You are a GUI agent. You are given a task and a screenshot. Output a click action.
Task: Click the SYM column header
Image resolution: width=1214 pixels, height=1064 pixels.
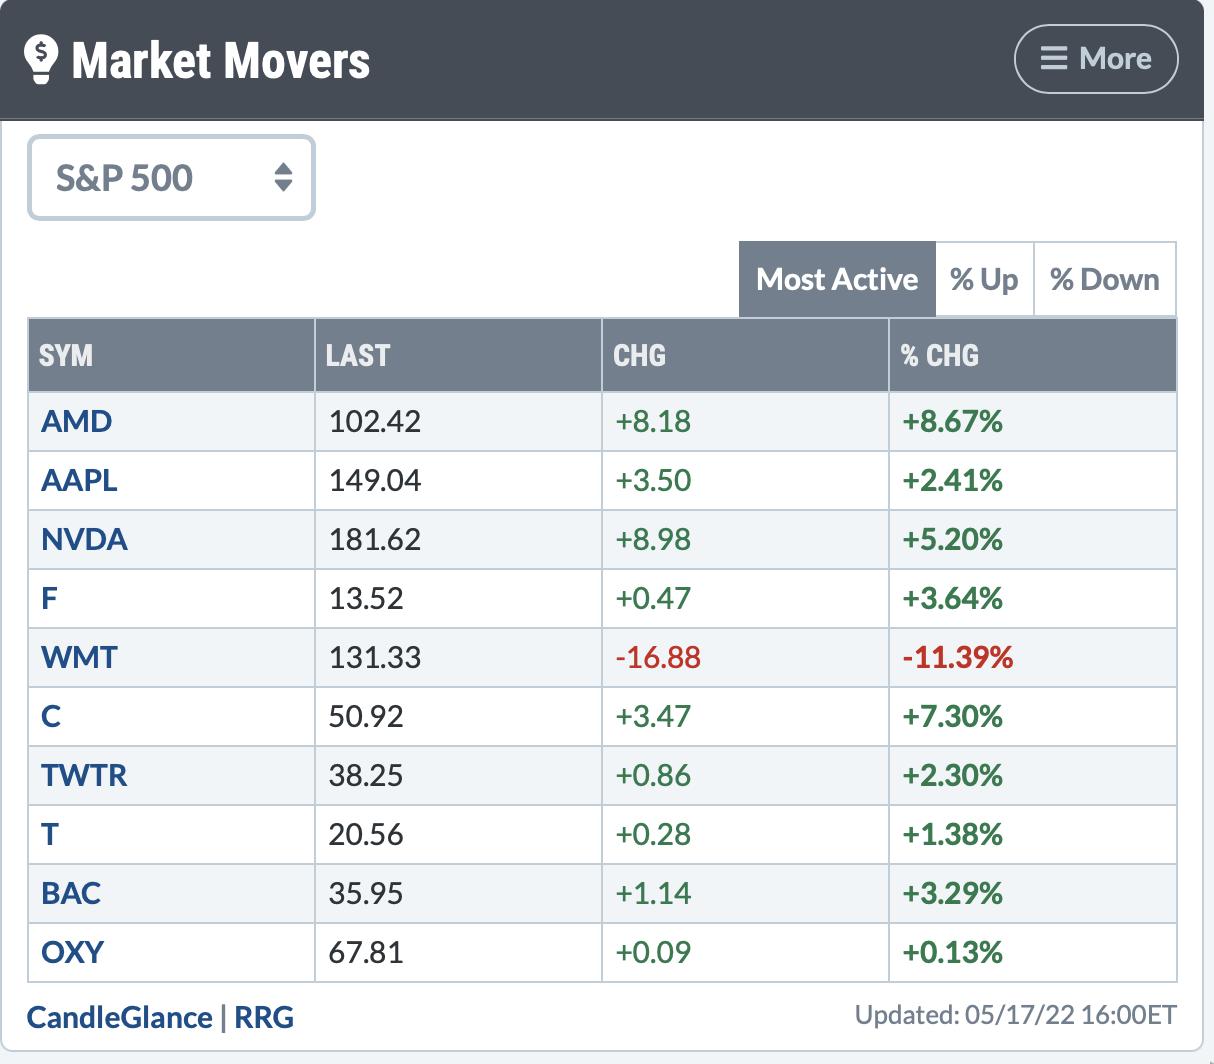66,355
